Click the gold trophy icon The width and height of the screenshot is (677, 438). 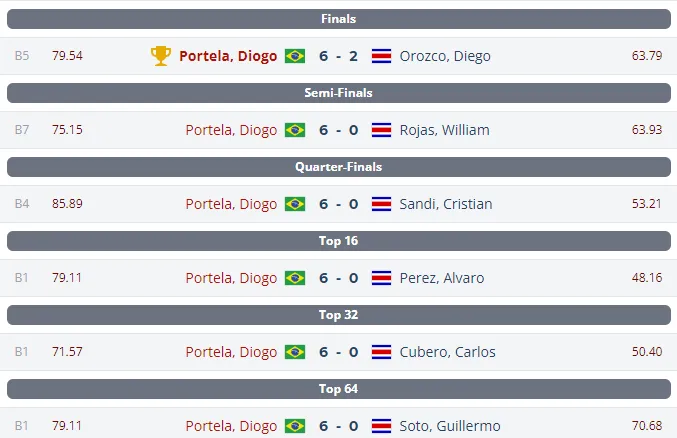160,56
